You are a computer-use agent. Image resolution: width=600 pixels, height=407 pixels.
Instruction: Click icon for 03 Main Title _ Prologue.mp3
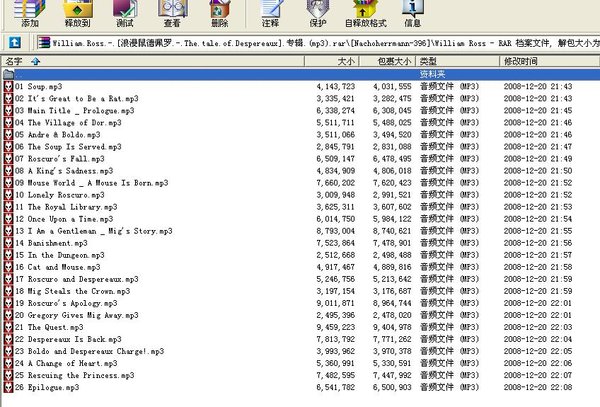(x=8, y=111)
